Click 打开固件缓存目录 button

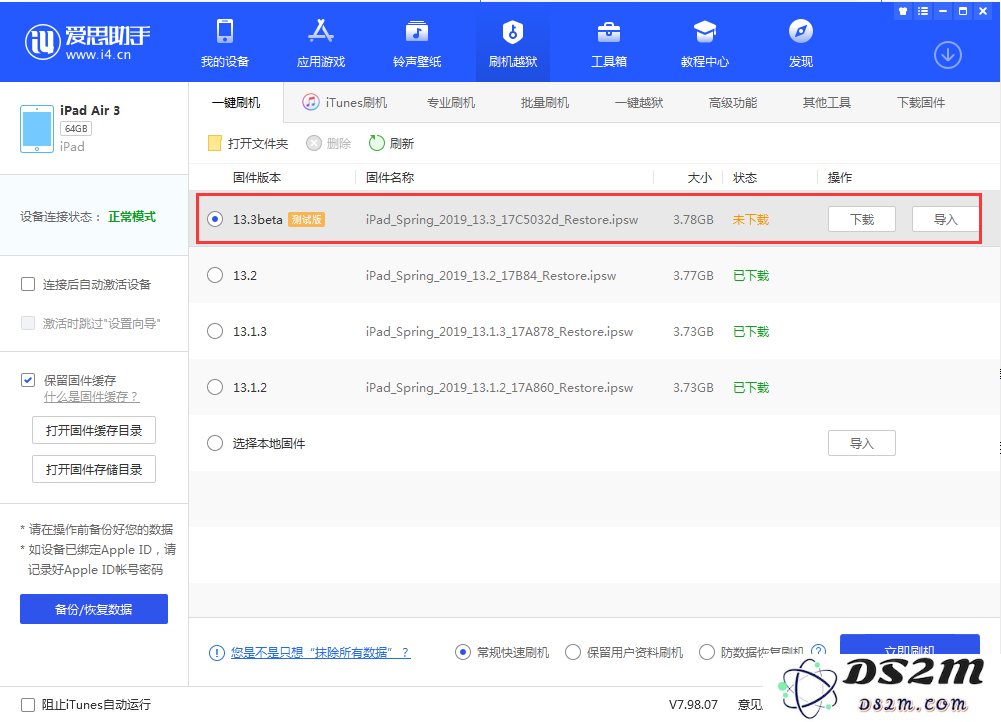coord(94,430)
